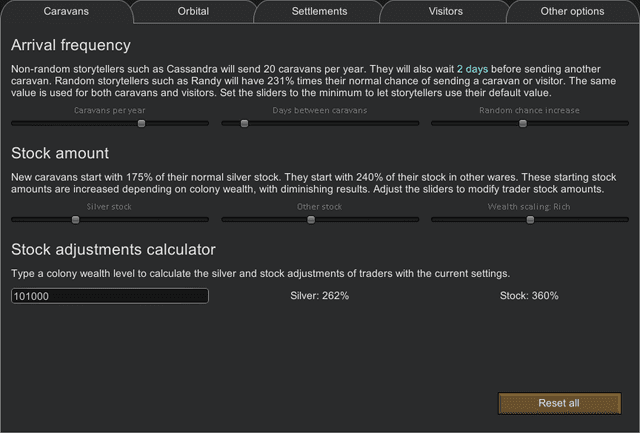Go to the Other options tab

point(572,12)
